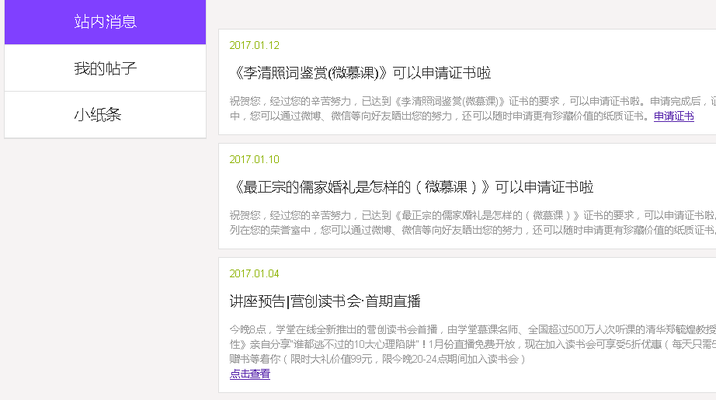Screen dimensions: 716x400
Task: Open the 李清照词鉴赏 certificate message title
Action: pyautogui.click(x=360, y=73)
